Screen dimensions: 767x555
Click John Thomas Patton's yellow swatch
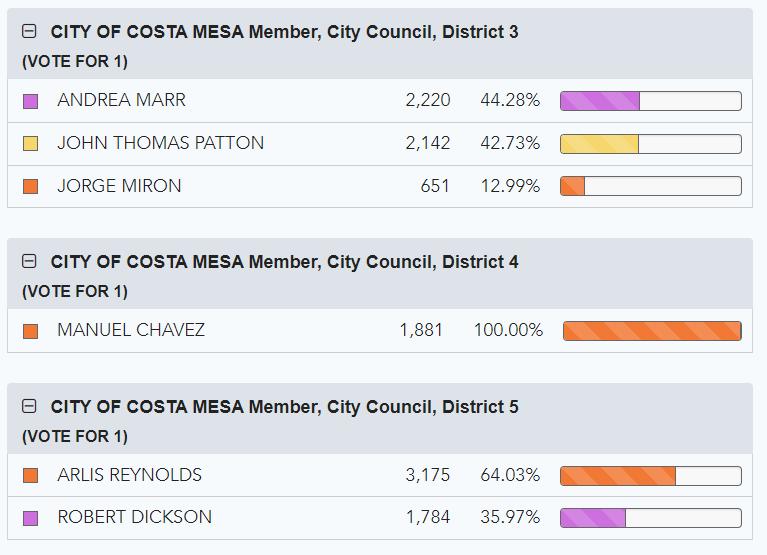pyautogui.click(x=30, y=144)
